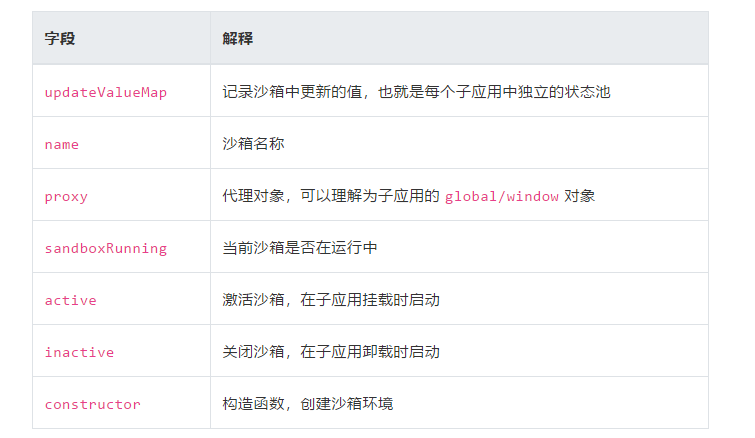
Task: Click the 创建沙箱环境 phrase
Action: coord(347,404)
